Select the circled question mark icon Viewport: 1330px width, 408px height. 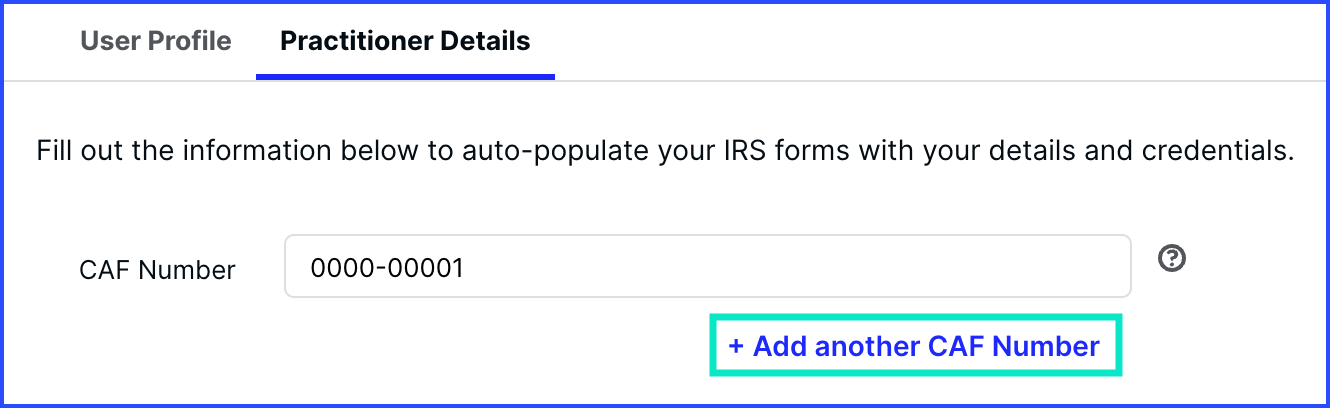(x=1172, y=259)
